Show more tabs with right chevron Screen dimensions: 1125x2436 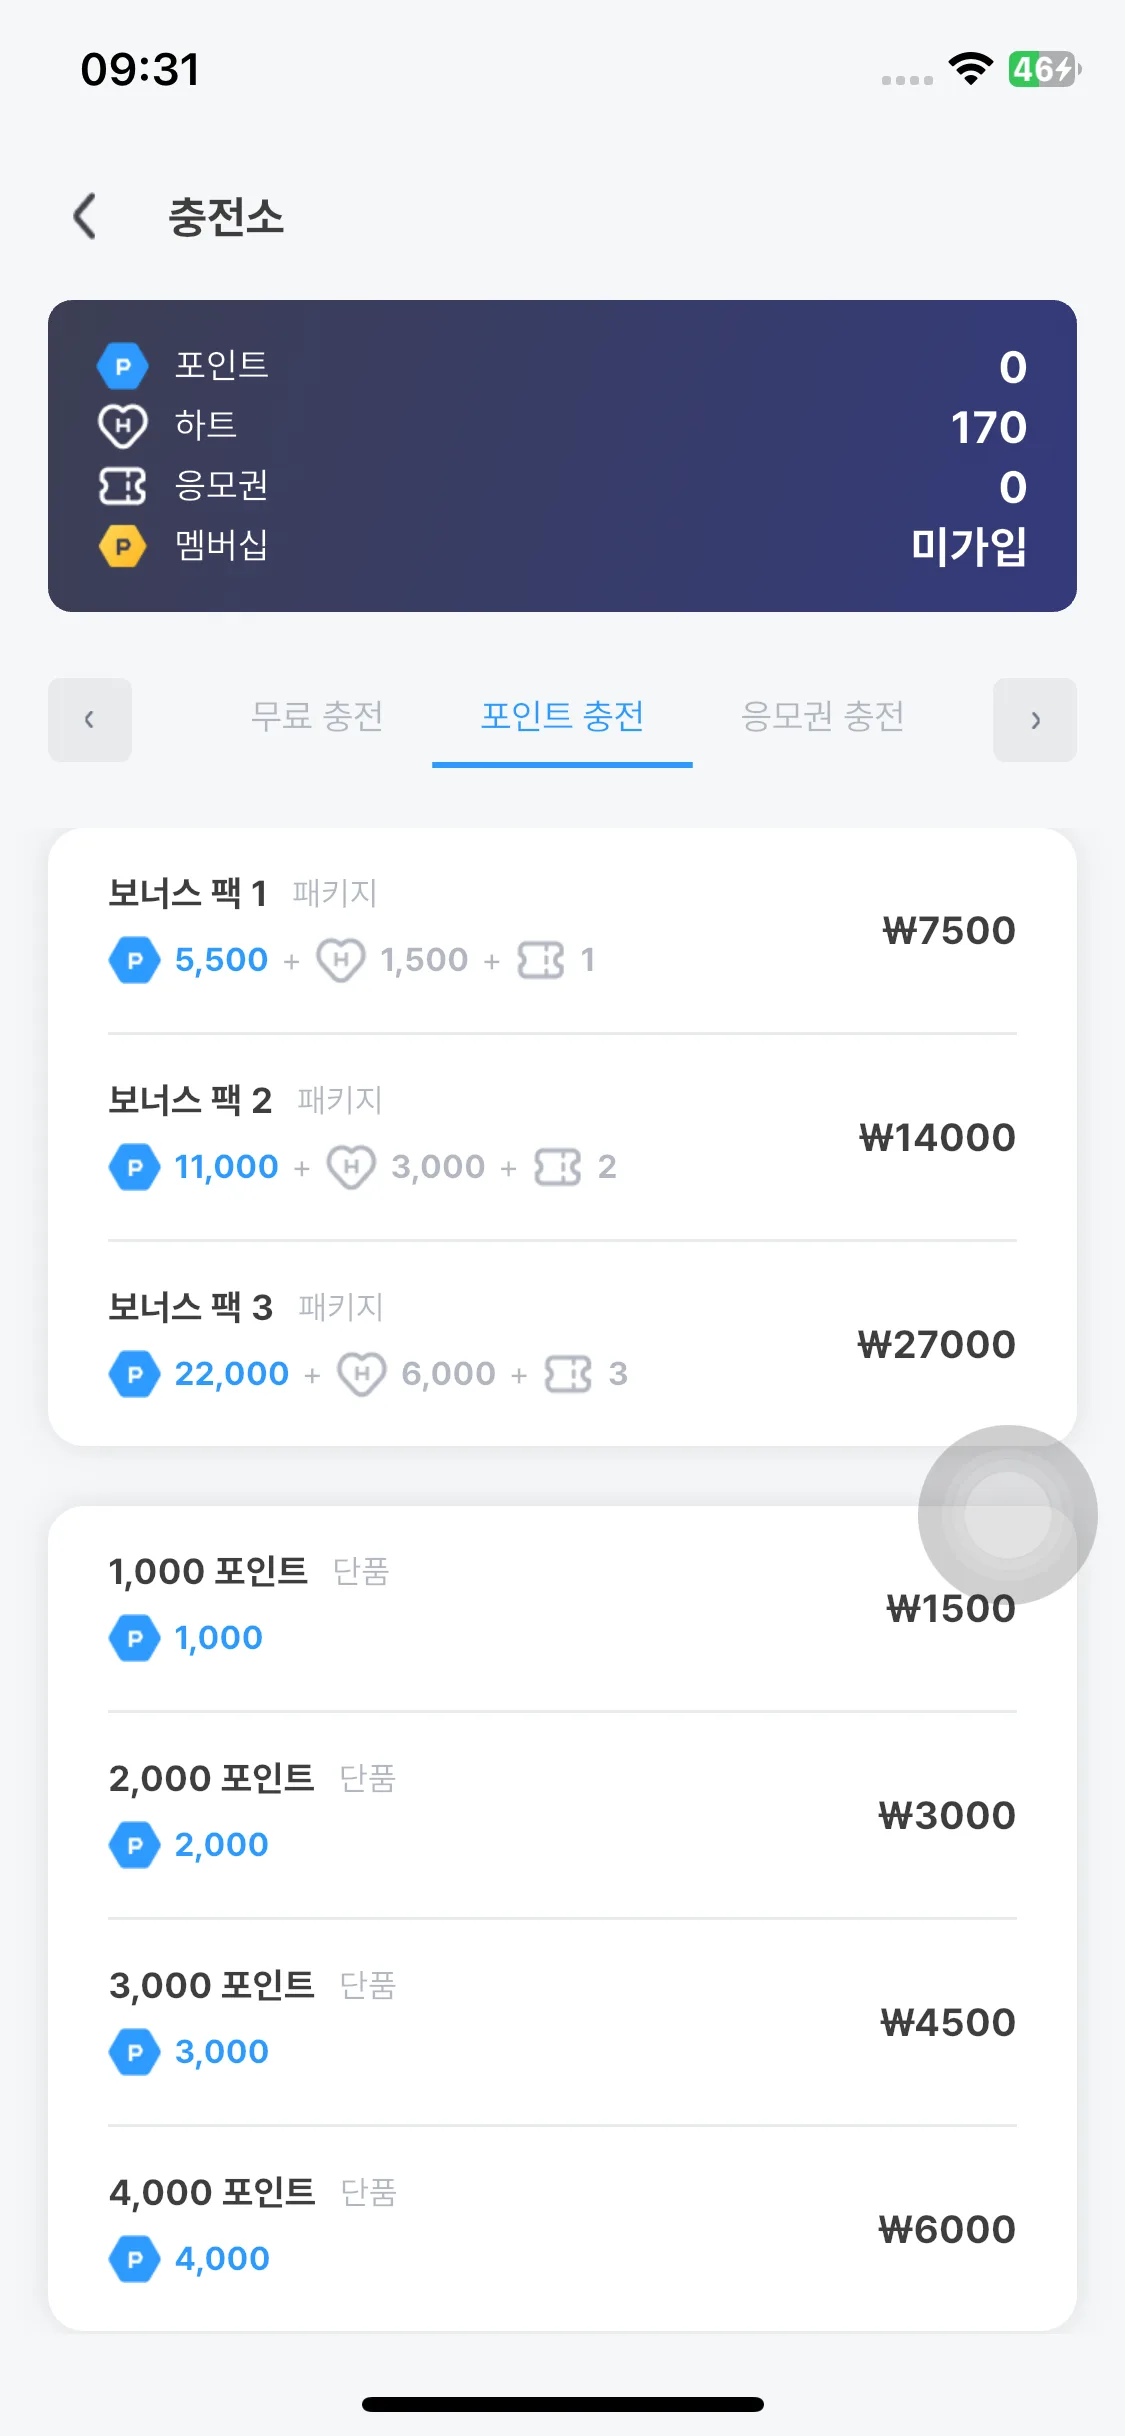coord(1035,720)
